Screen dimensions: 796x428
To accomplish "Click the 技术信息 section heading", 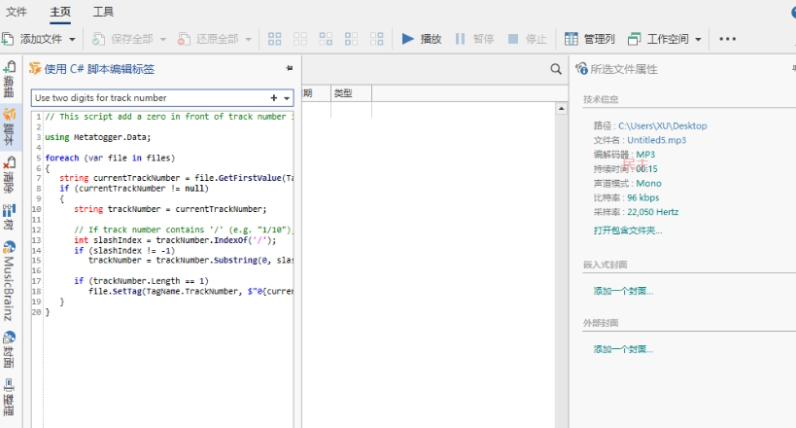I will tap(601, 100).
